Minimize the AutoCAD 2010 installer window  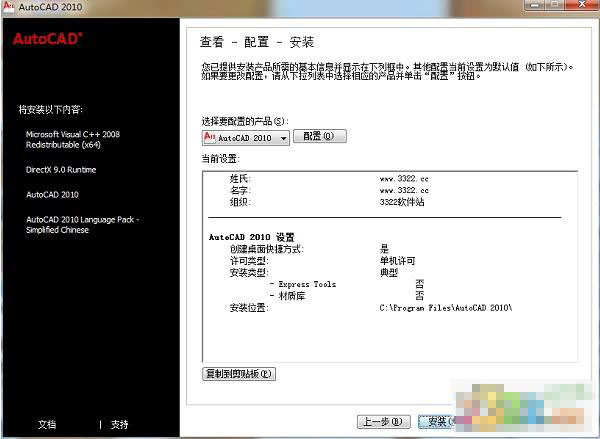coord(535,5)
